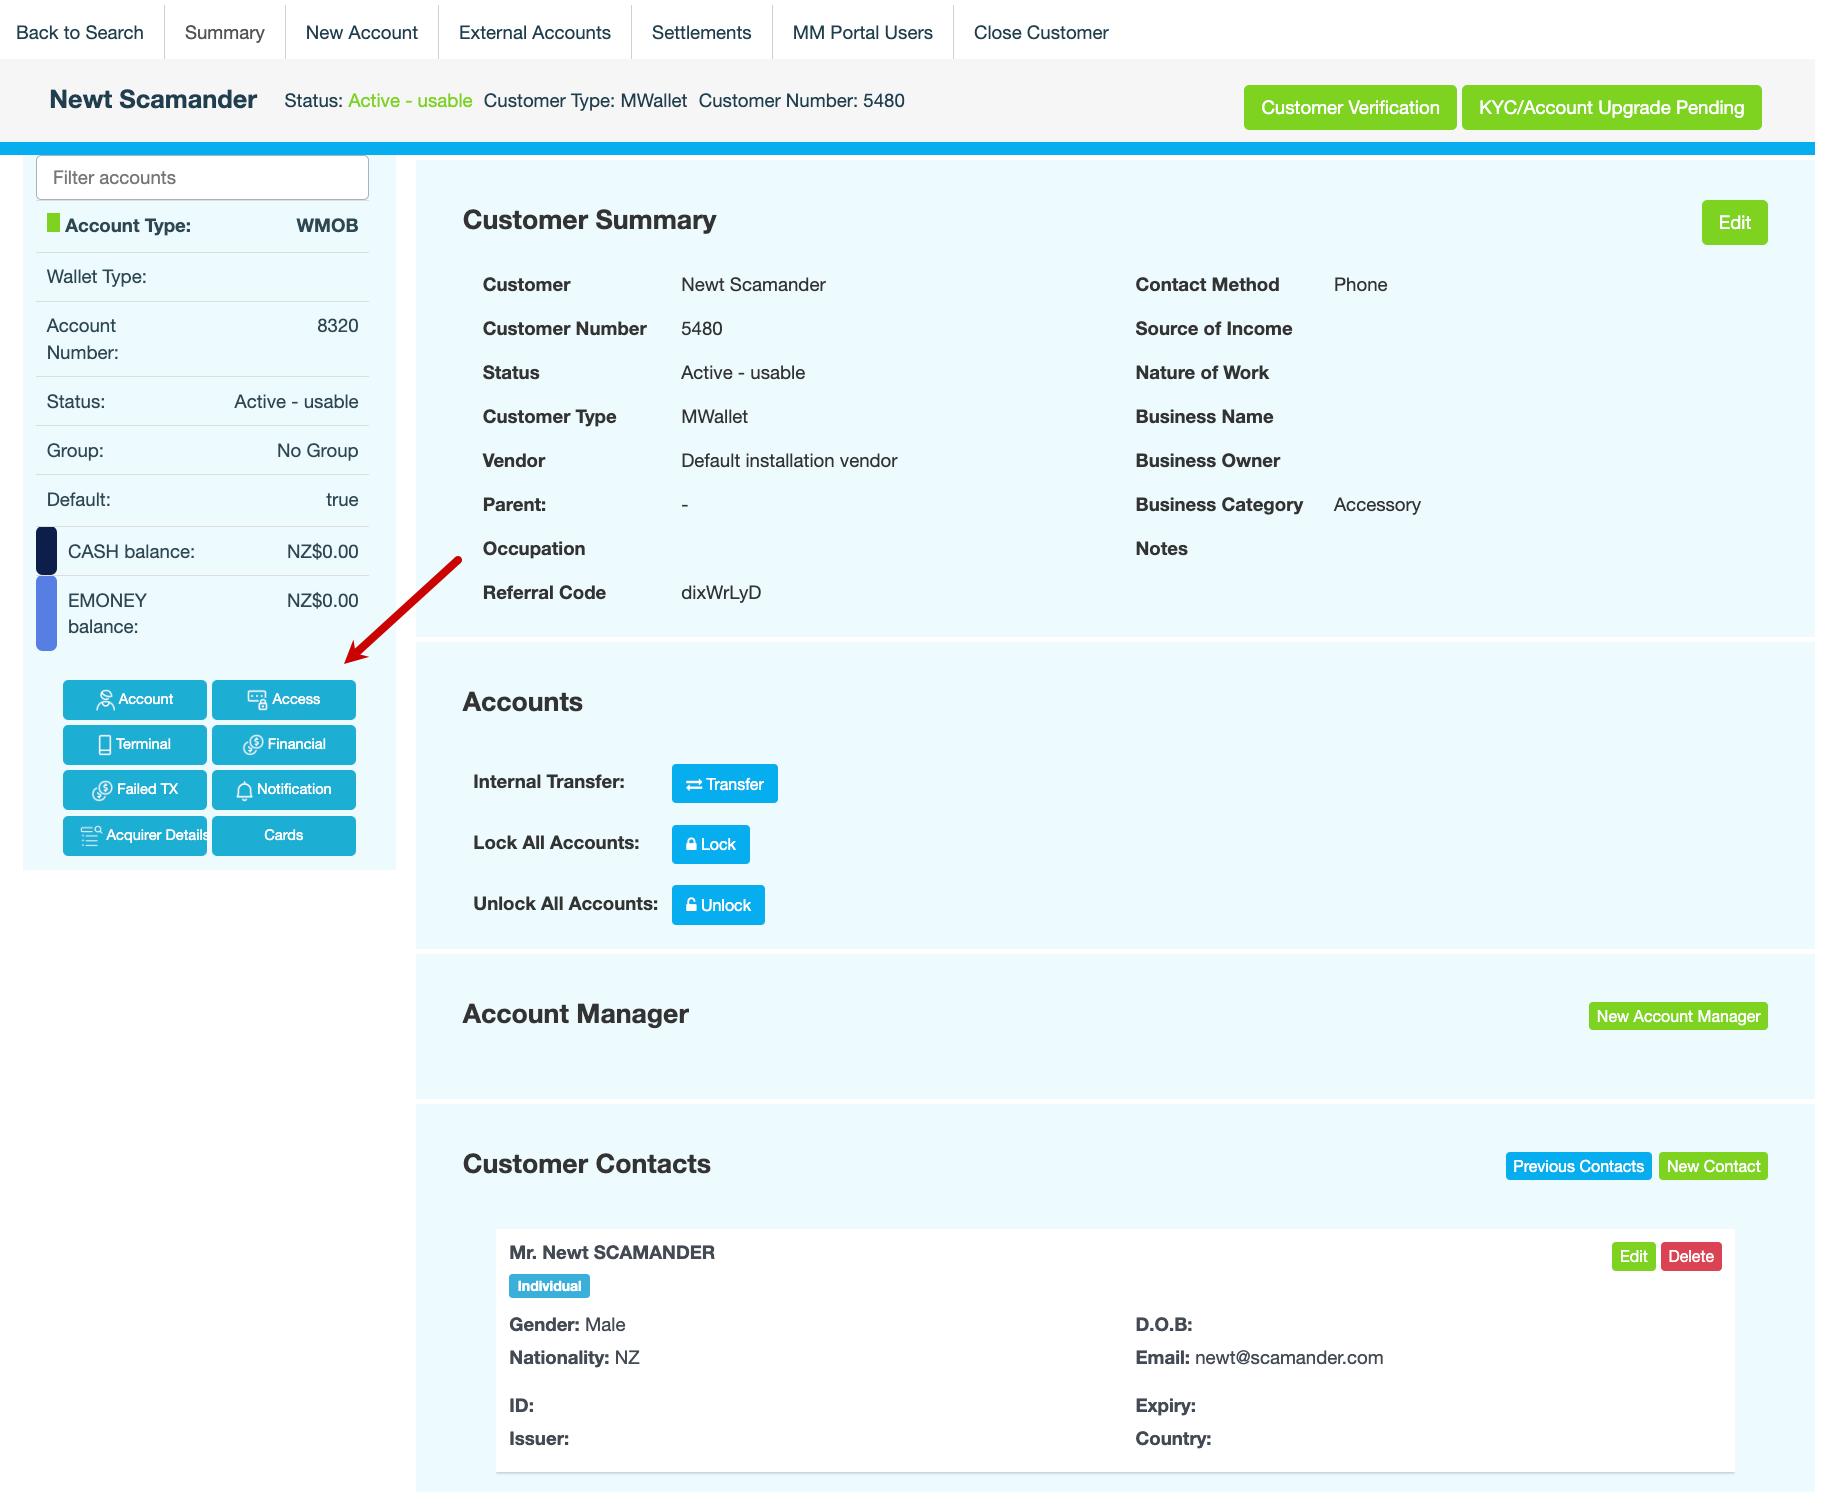Viewport: 1840px width, 1492px height.
Task: Open the Access button with keypad icon
Action: (x=283, y=699)
